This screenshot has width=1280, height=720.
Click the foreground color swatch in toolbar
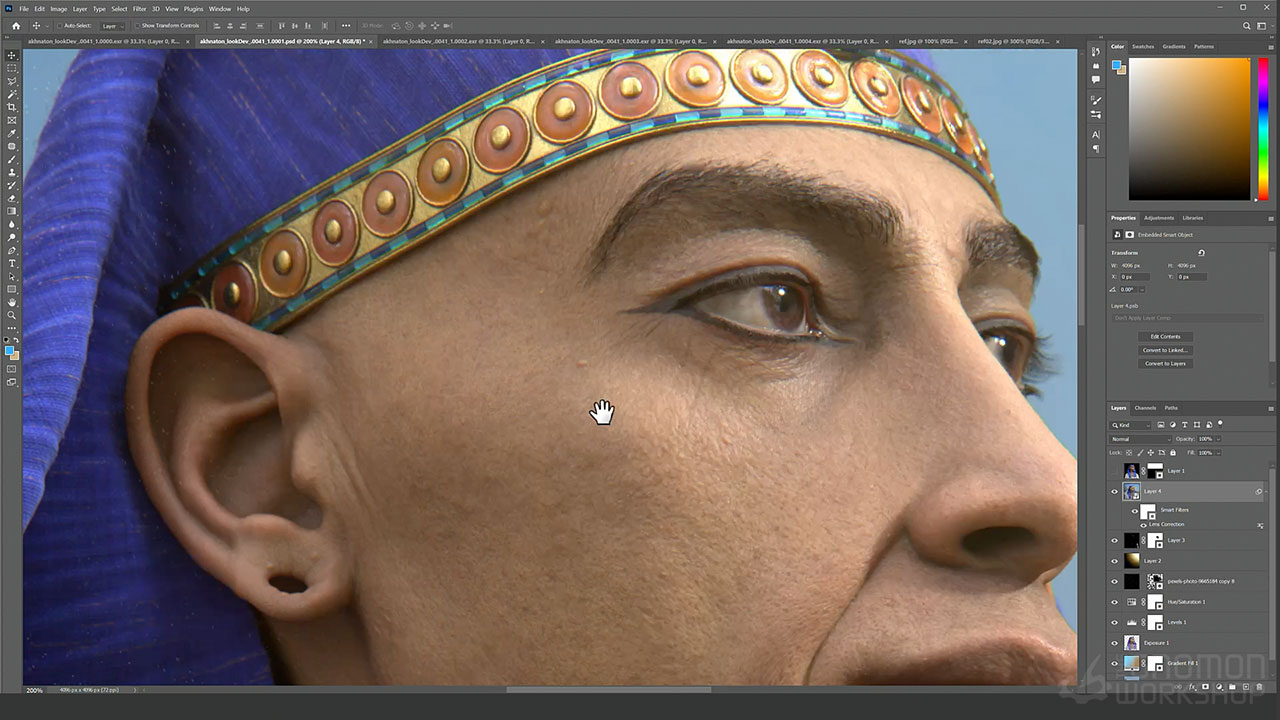click(10, 350)
